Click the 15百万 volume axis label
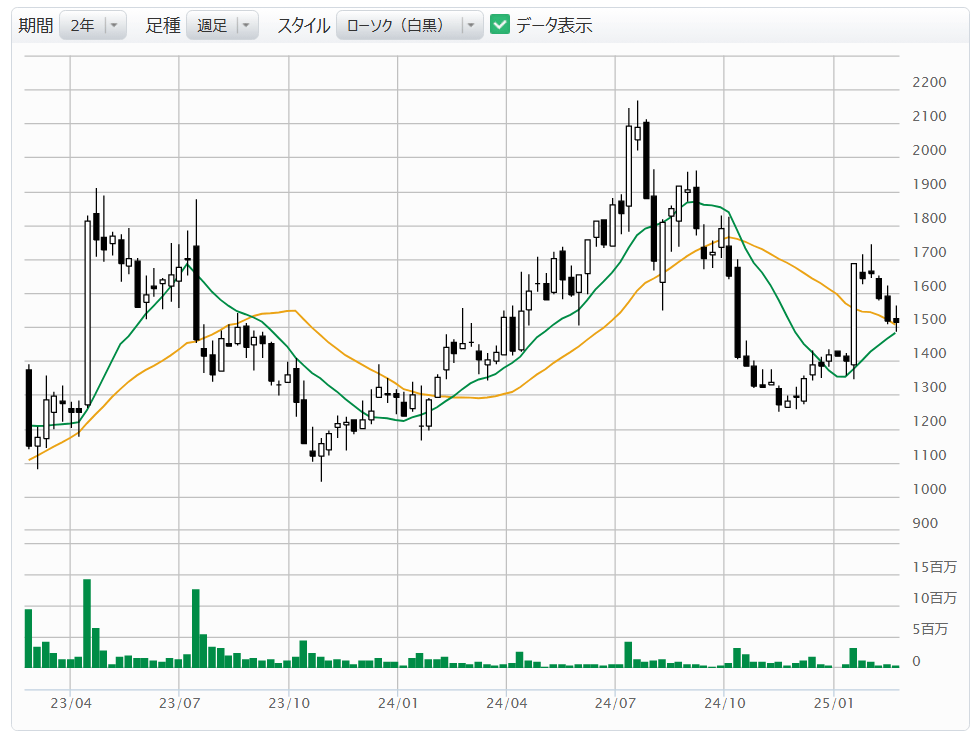 [x=934, y=567]
